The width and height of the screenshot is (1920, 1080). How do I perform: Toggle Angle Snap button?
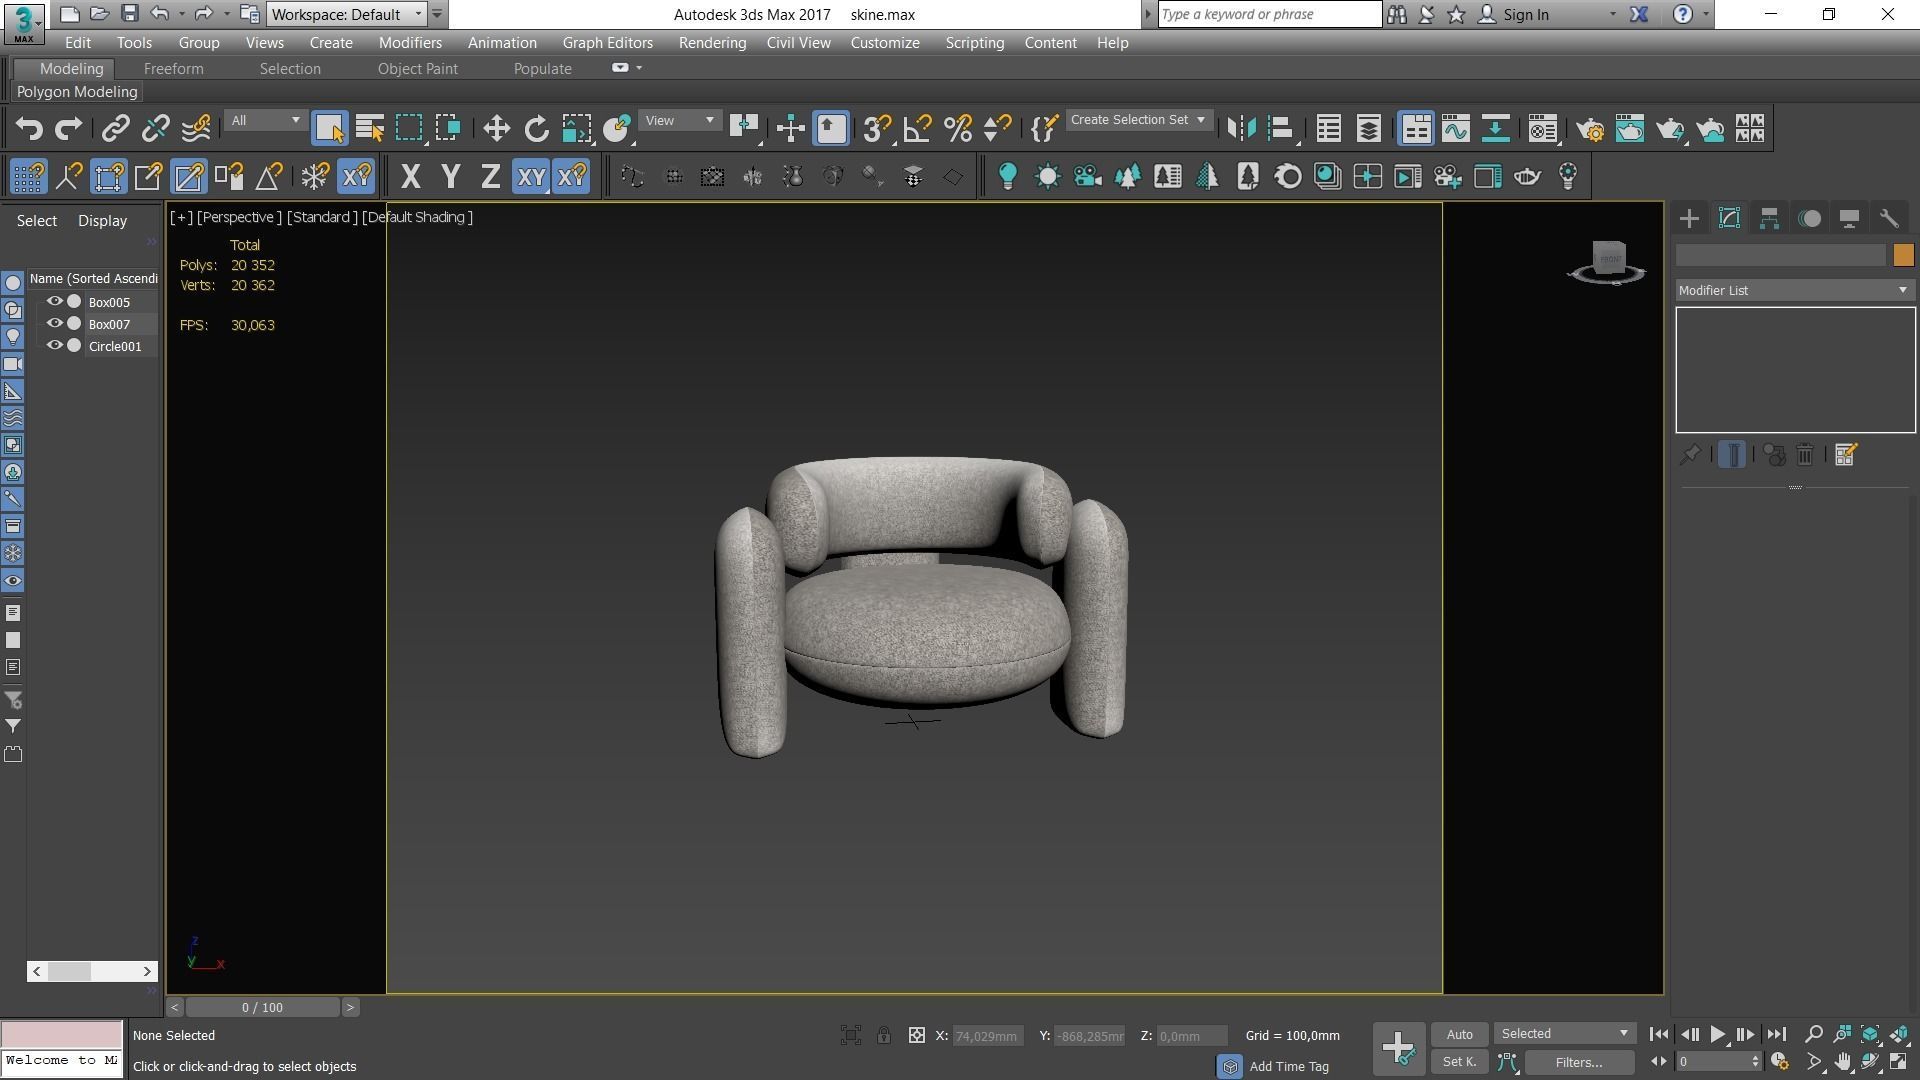(x=917, y=128)
